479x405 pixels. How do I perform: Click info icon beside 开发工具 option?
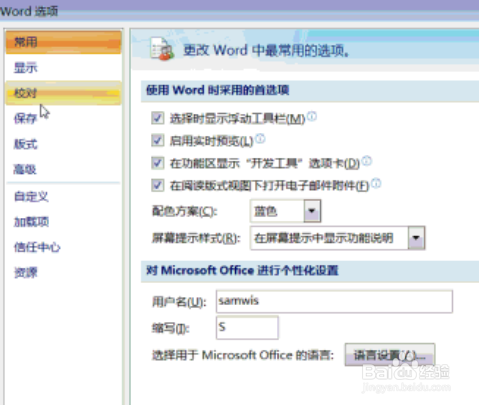tap(367, 161)
